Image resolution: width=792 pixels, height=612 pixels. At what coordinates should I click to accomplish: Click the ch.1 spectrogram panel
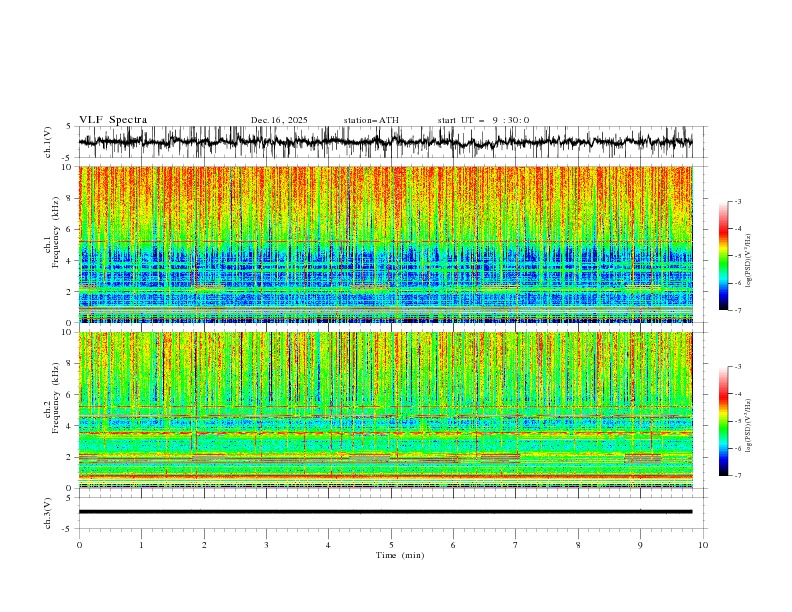click(385, 244)
